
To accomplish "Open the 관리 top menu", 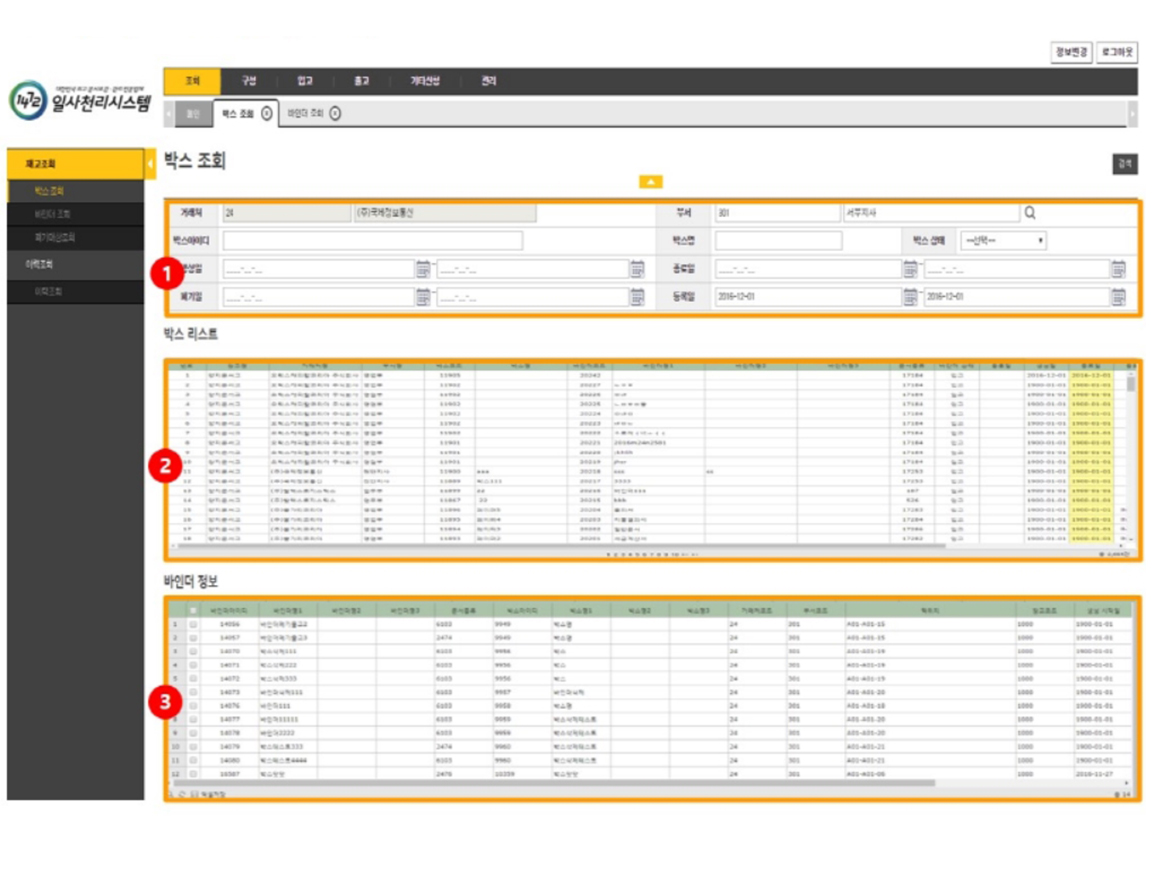I will [489, 81].
